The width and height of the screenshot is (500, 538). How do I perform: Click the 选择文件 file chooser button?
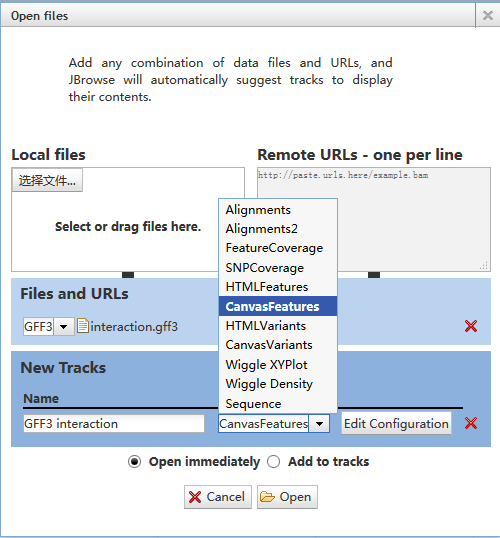click(47, 180)
